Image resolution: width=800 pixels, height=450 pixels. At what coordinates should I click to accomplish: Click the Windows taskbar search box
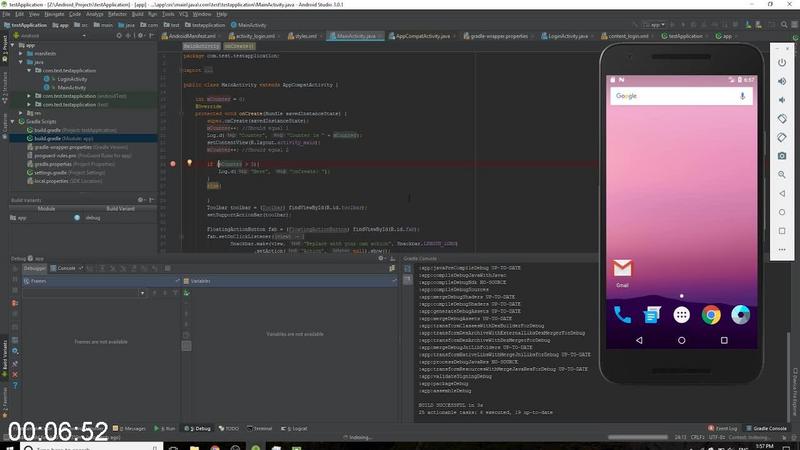point(92,447)
